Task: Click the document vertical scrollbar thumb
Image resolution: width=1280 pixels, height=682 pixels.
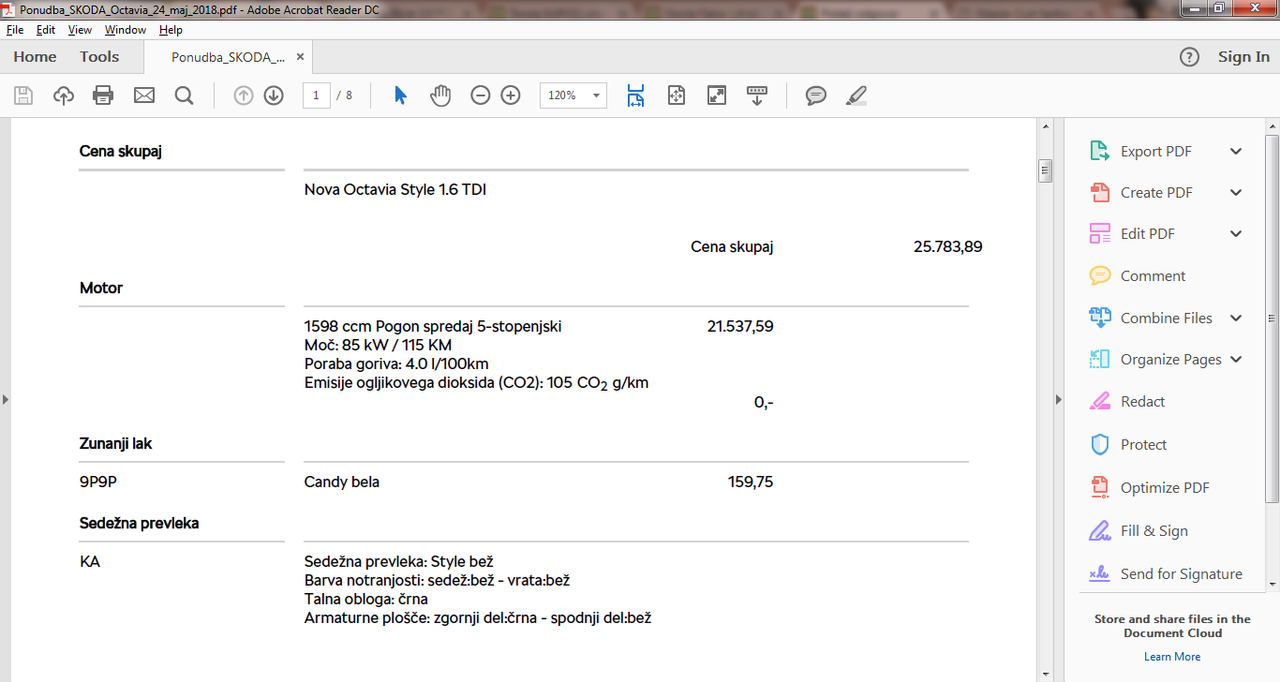Action: point(1045,171)
